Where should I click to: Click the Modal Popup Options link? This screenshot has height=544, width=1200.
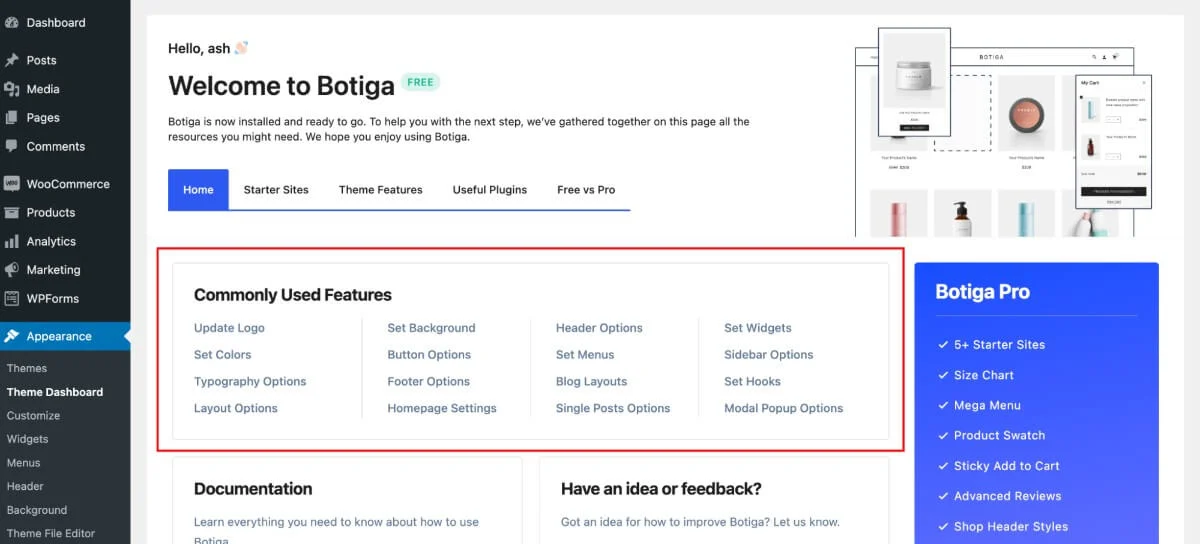pyautogui.click(x=783, y=408)
